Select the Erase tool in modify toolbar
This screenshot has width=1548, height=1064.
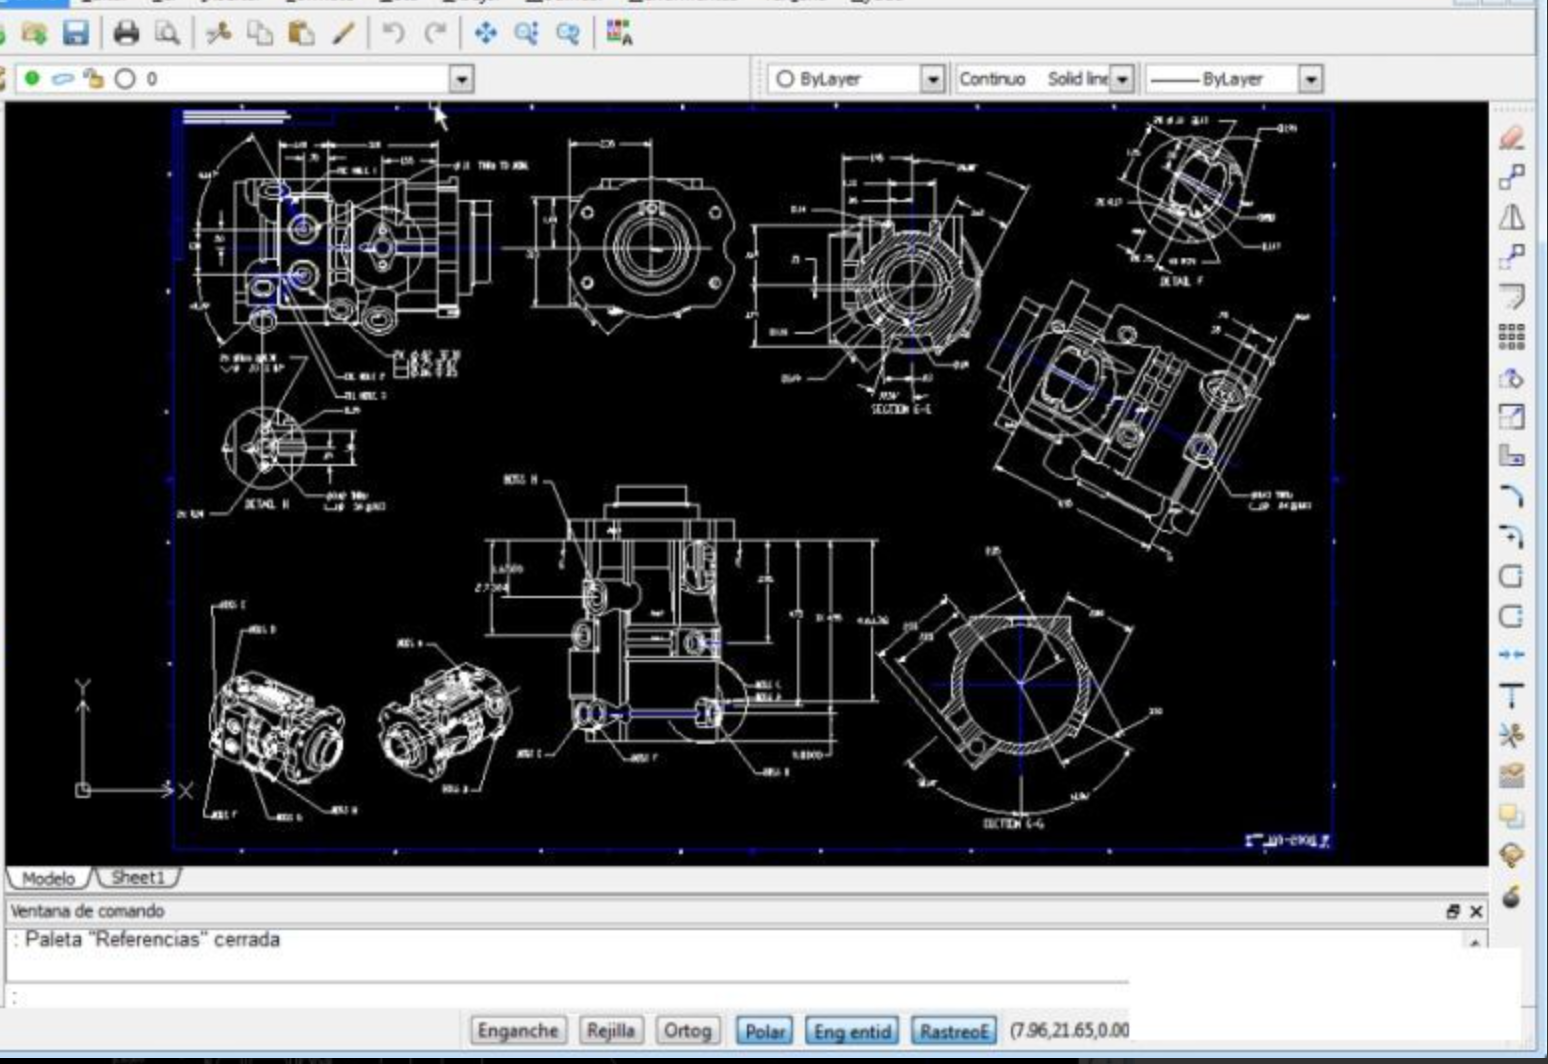1512,137
